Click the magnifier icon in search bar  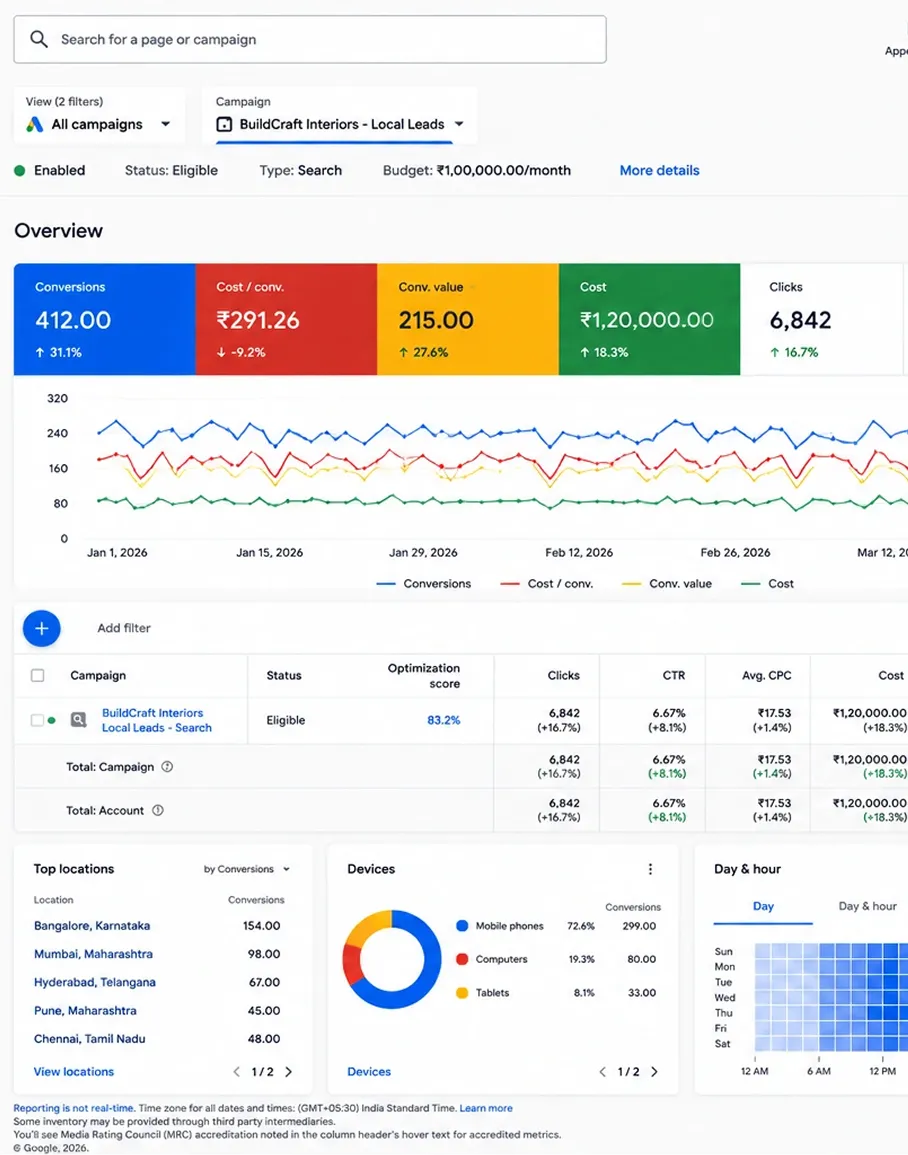(x=39, y=39)
